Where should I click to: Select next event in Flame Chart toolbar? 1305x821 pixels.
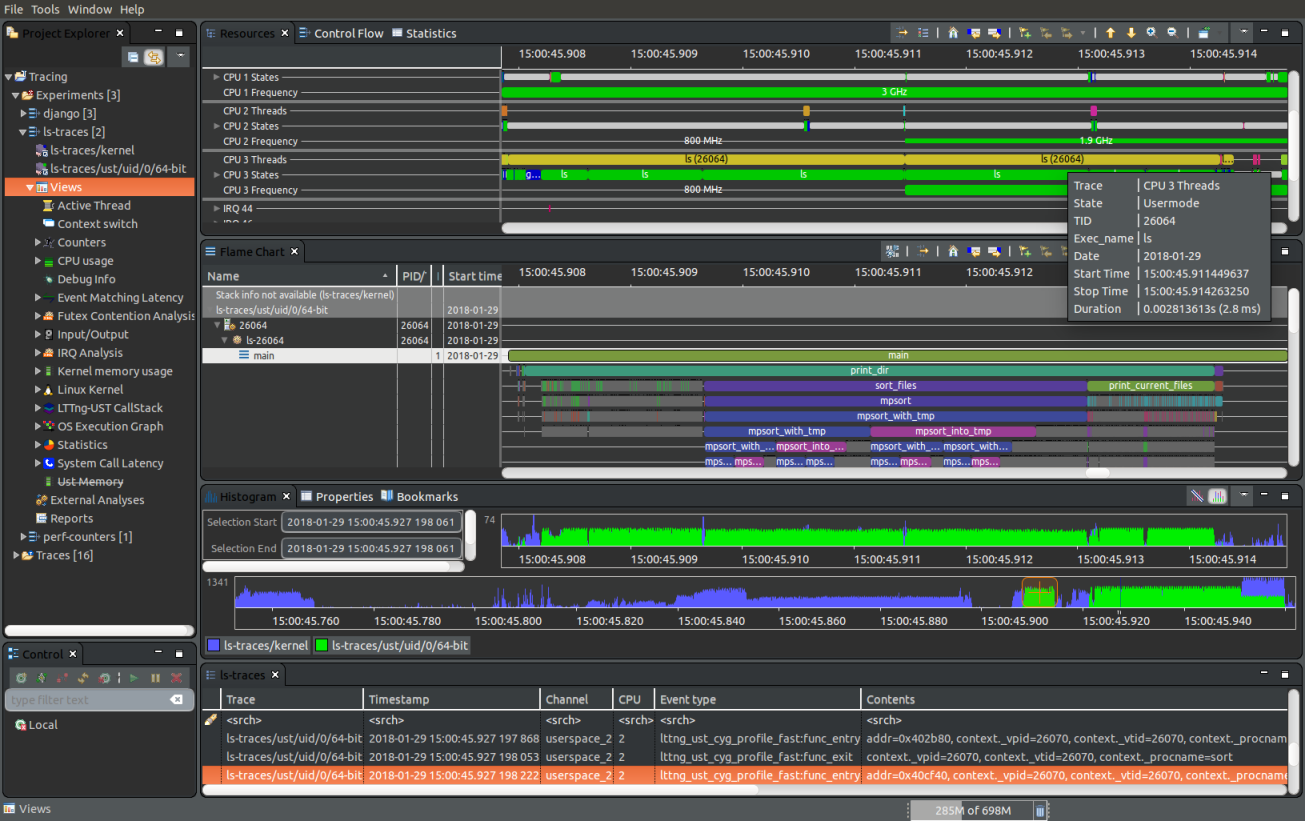(x=995, y=251)
